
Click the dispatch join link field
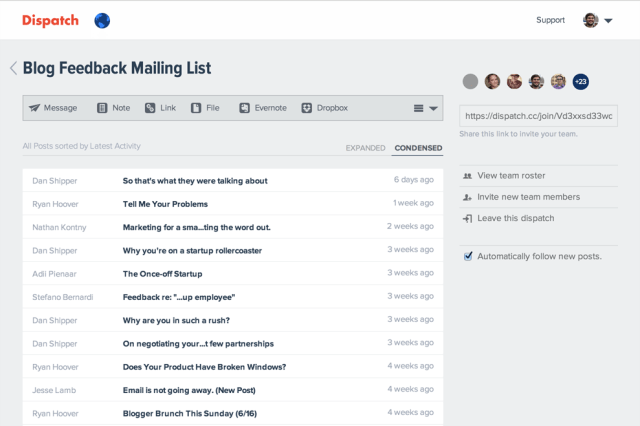point(538,116)
